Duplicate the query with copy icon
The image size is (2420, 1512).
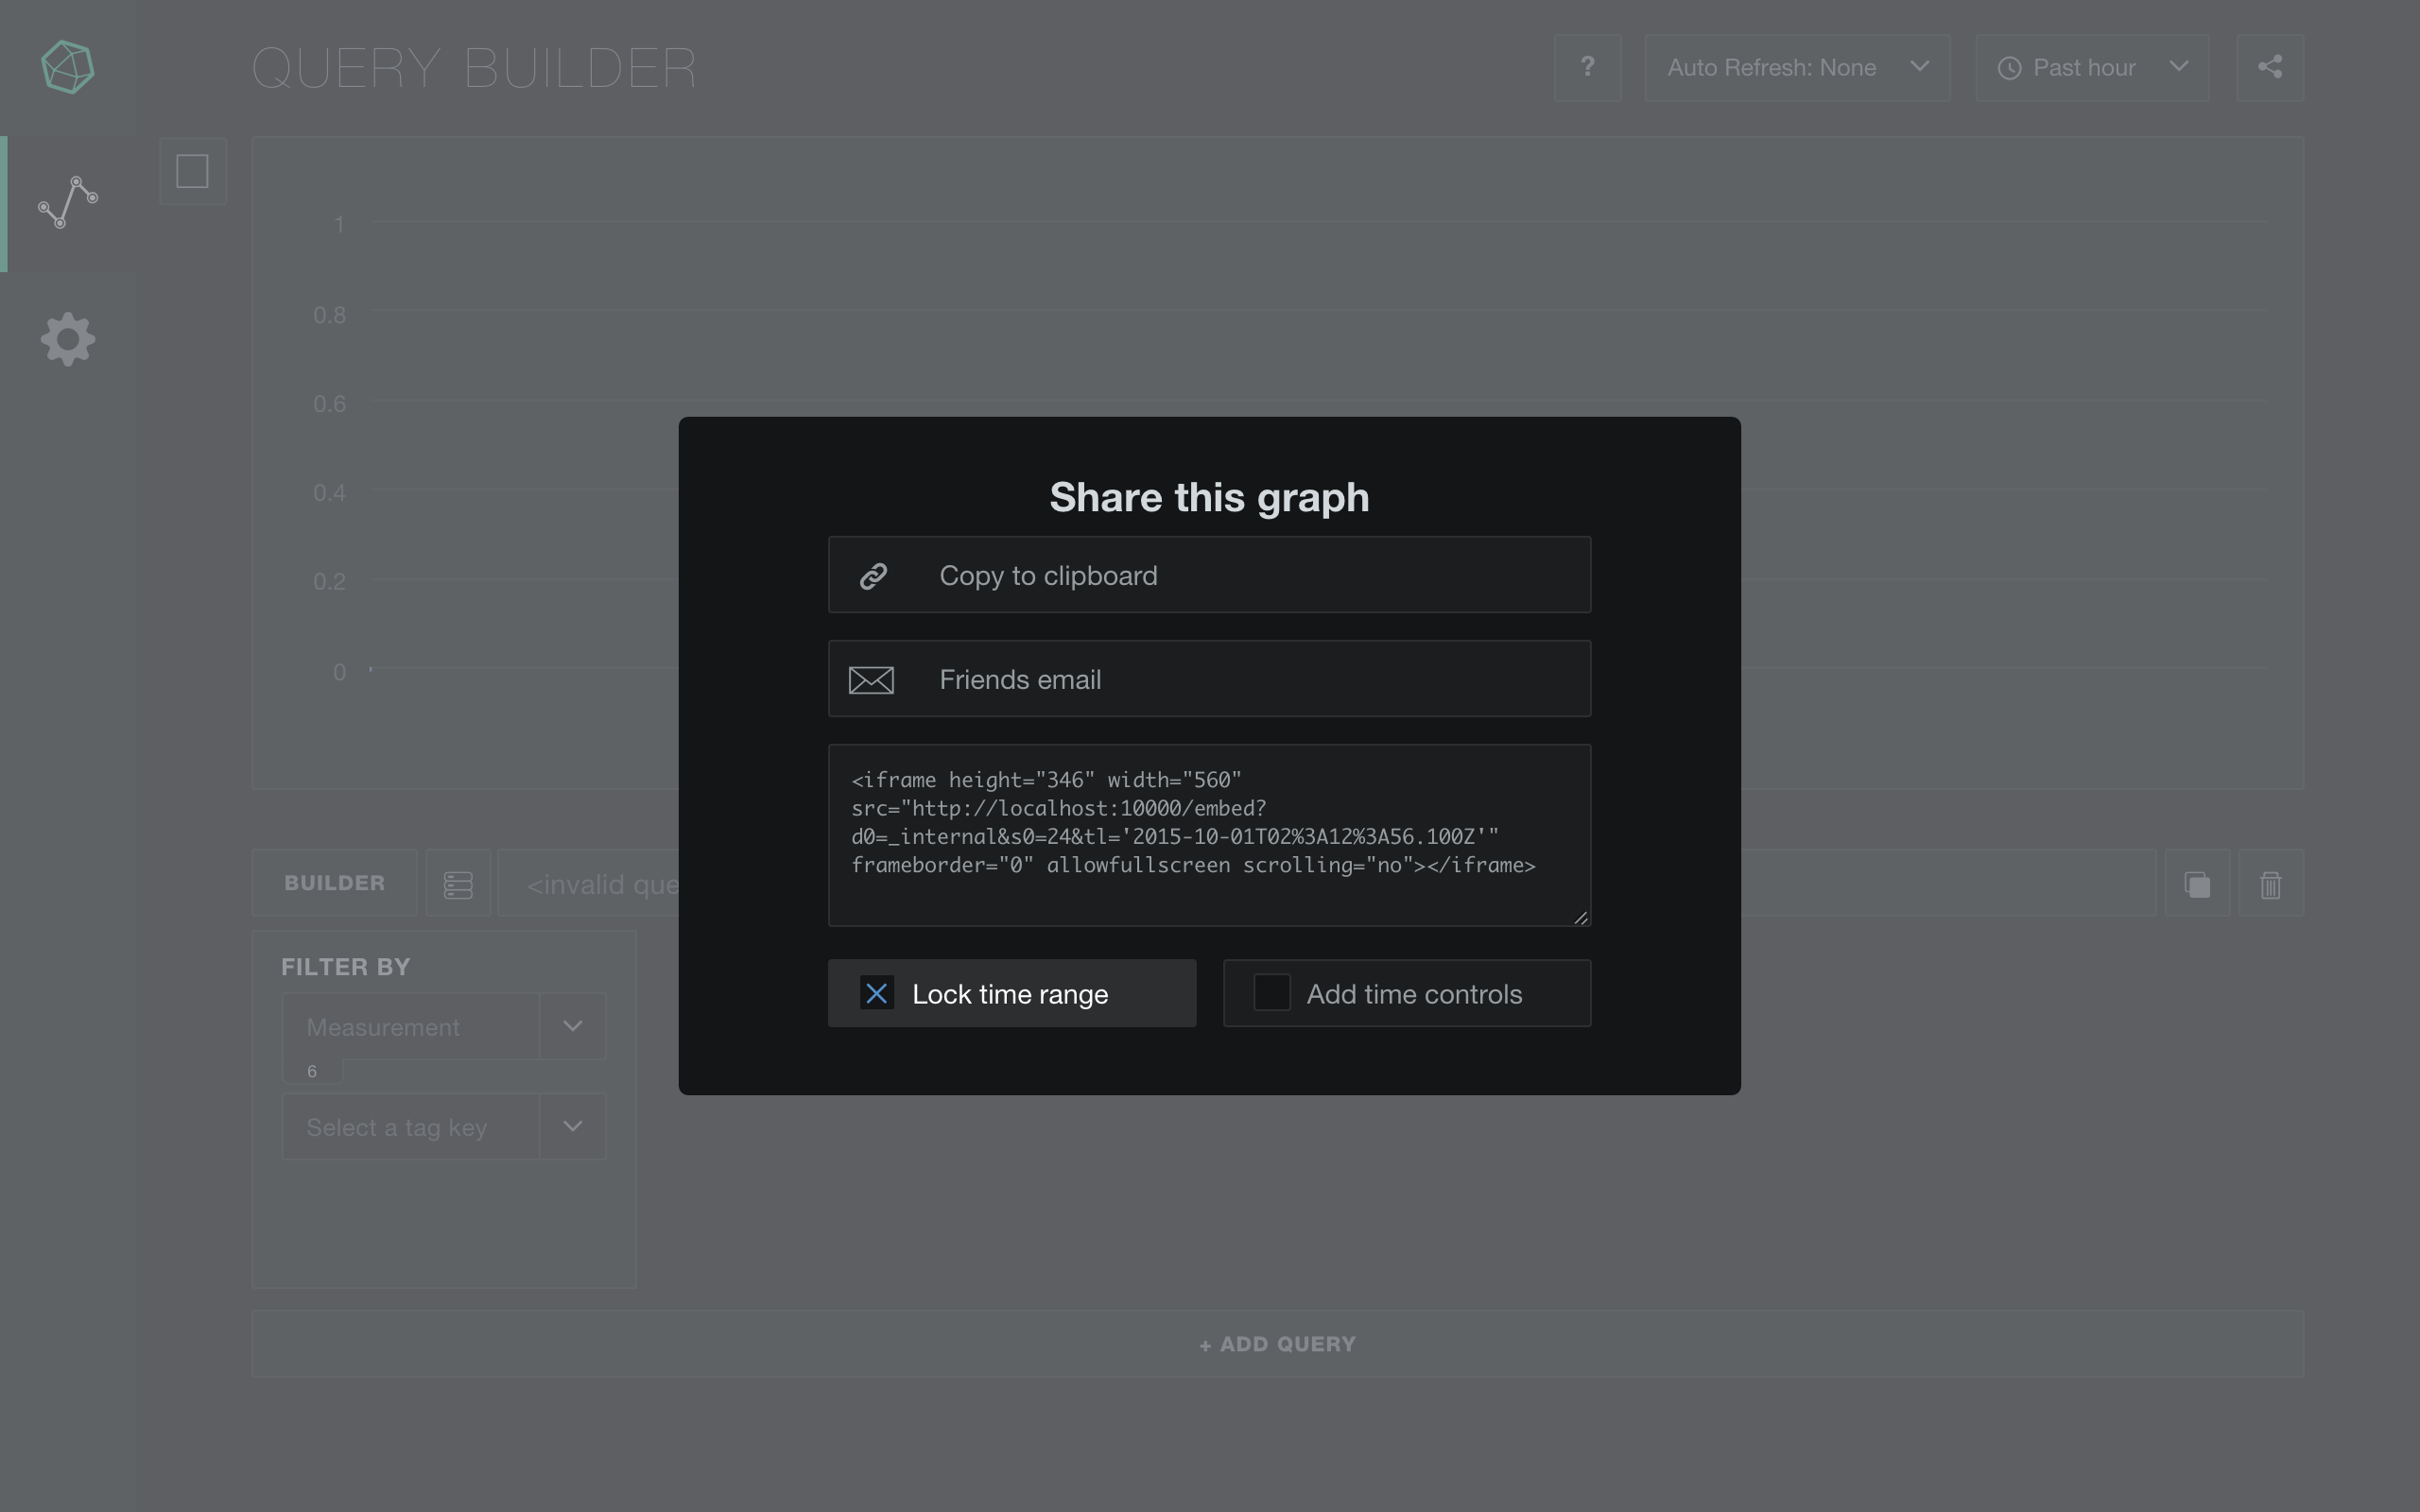pos(2197,884)
